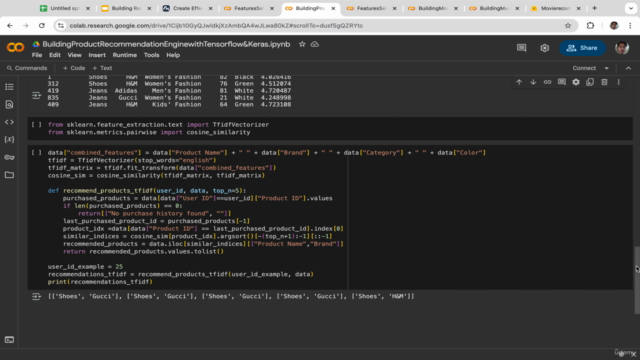Click Connect to start runtime
The width and height of the screenshot is (640, 360).
tap(584, 68)
